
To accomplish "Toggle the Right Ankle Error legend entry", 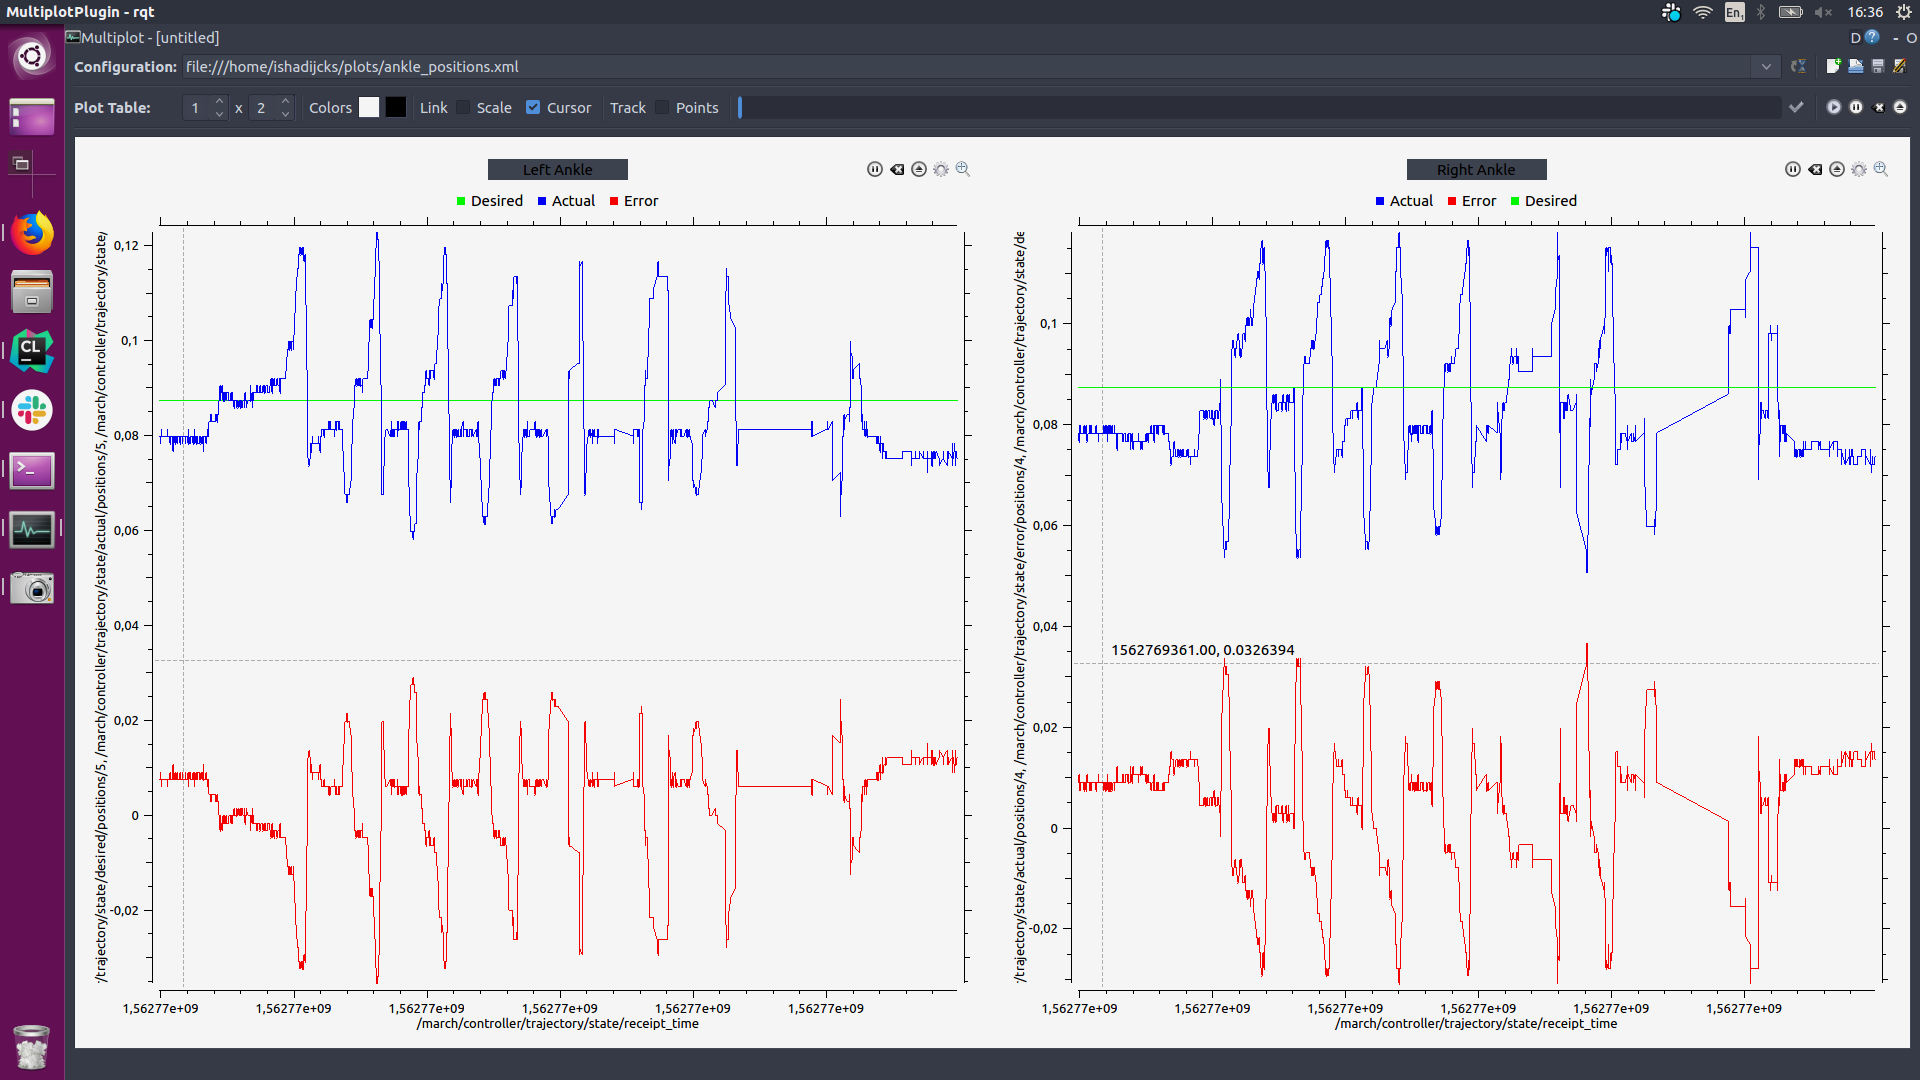I will [1472, 201].
